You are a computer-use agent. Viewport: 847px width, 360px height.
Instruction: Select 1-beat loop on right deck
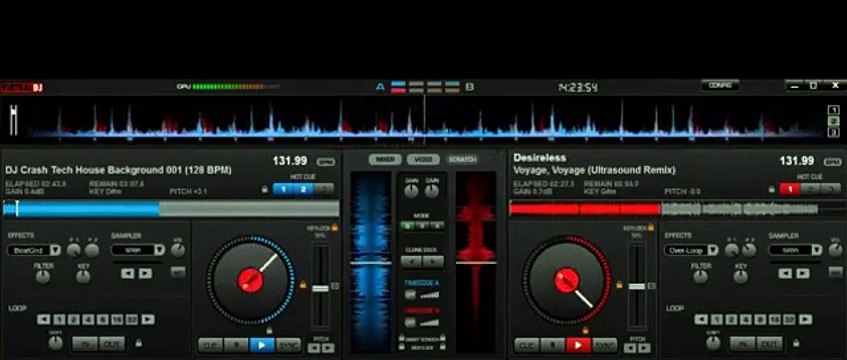coord(717,319)
